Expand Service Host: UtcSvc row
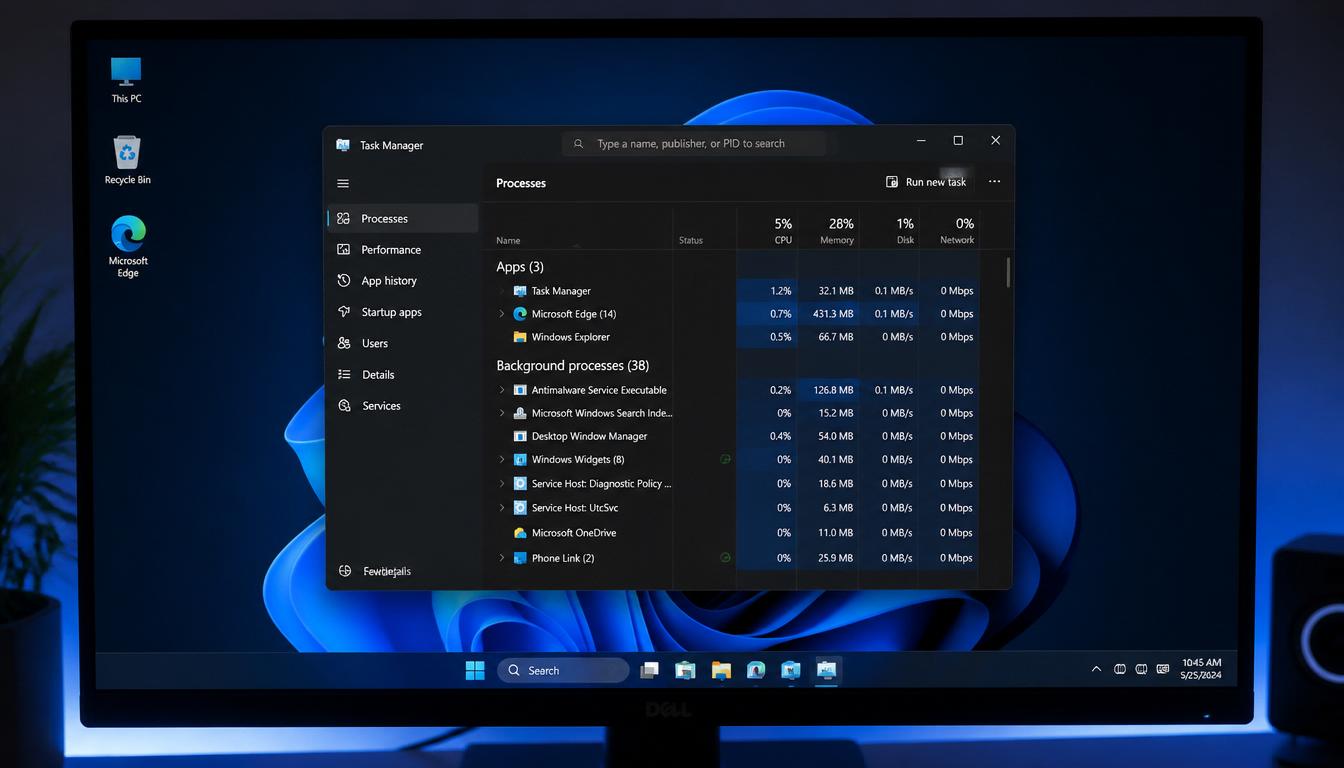The image size is (1344, 768). pos(502,508)
